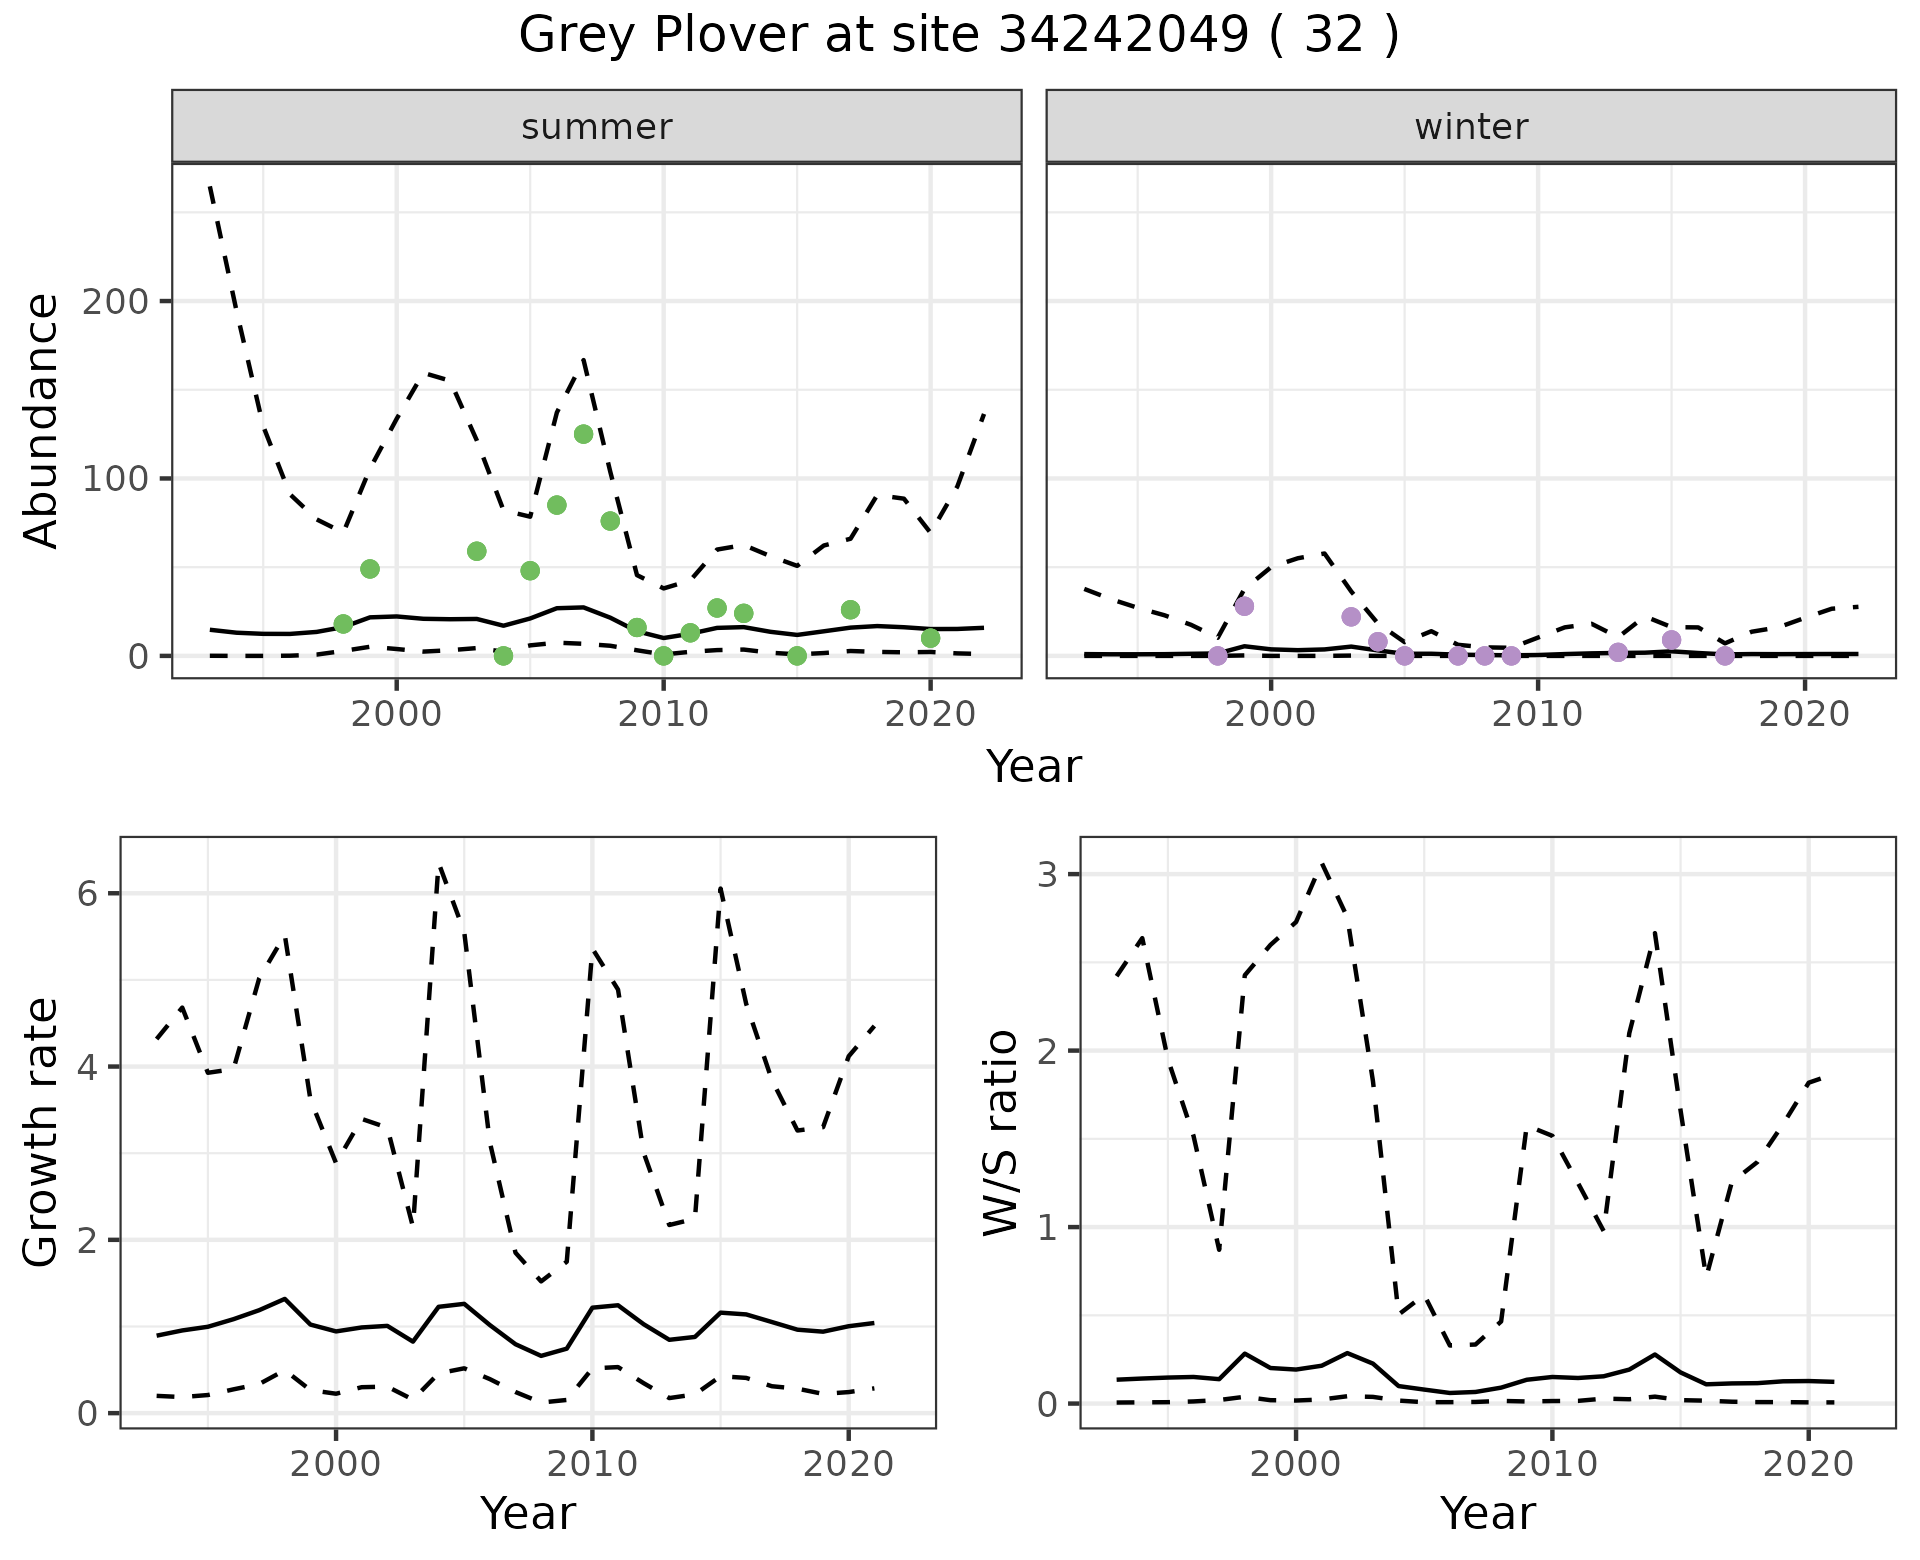Click the chart title Grey Plover at site
This screenshot has height=1560, width=1920.
[958, 36]
